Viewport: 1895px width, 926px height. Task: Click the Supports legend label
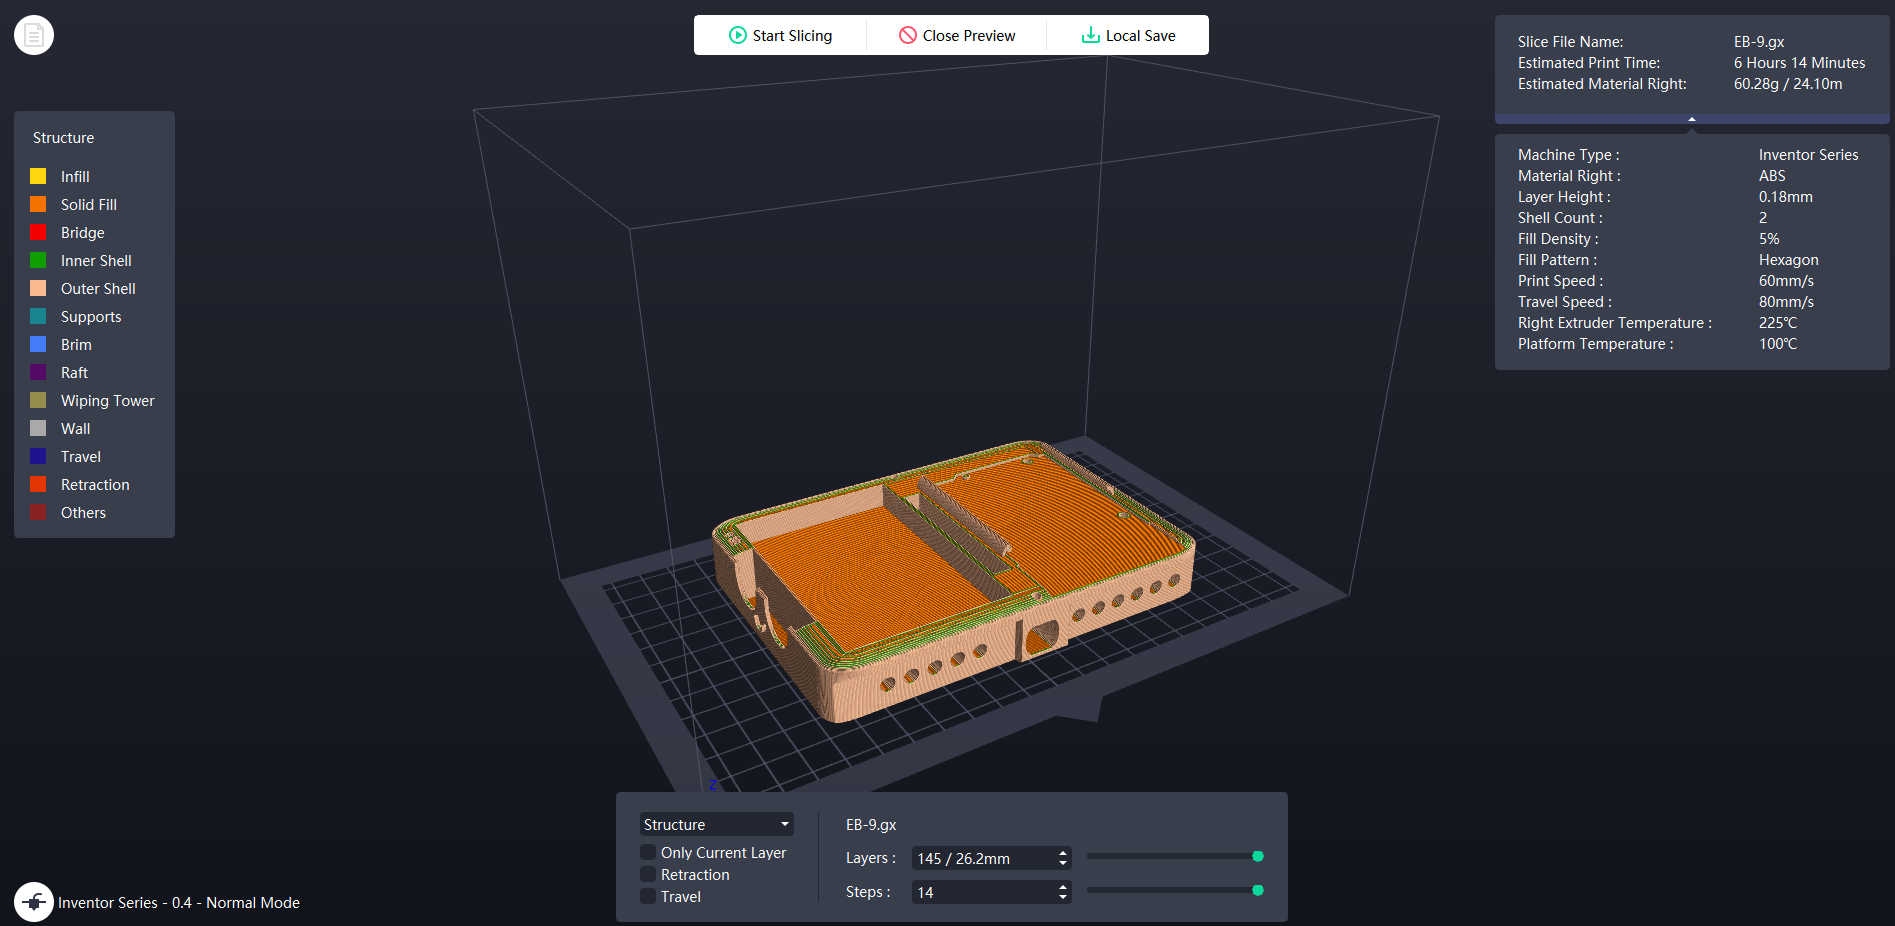pos(91,316)
